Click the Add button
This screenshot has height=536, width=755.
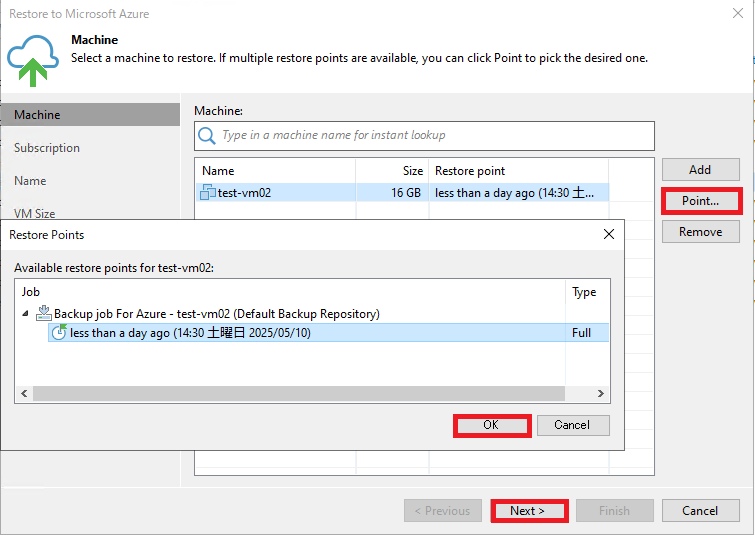[x=701, y=170]
